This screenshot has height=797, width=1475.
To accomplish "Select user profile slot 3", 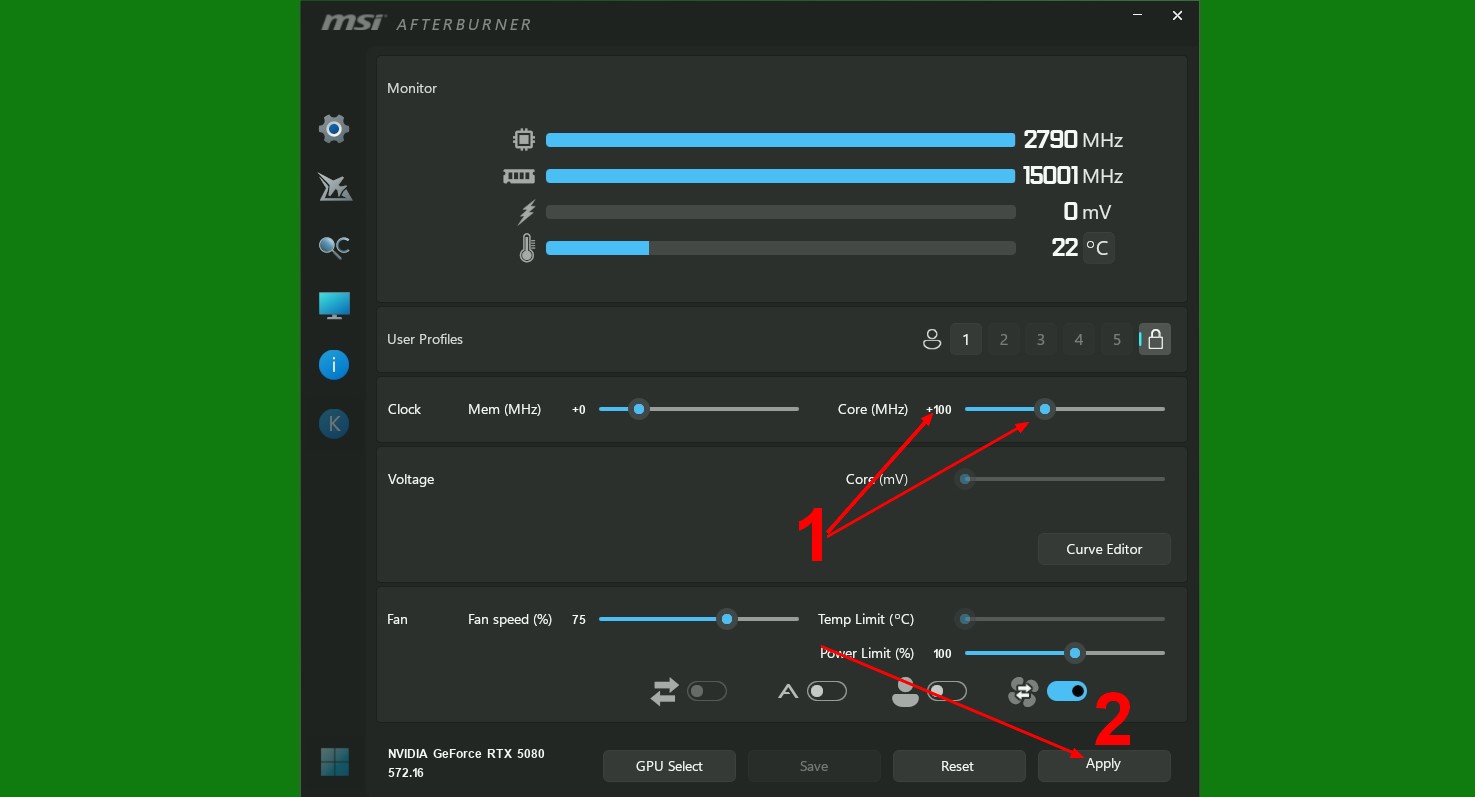I will click(1041, 340).
